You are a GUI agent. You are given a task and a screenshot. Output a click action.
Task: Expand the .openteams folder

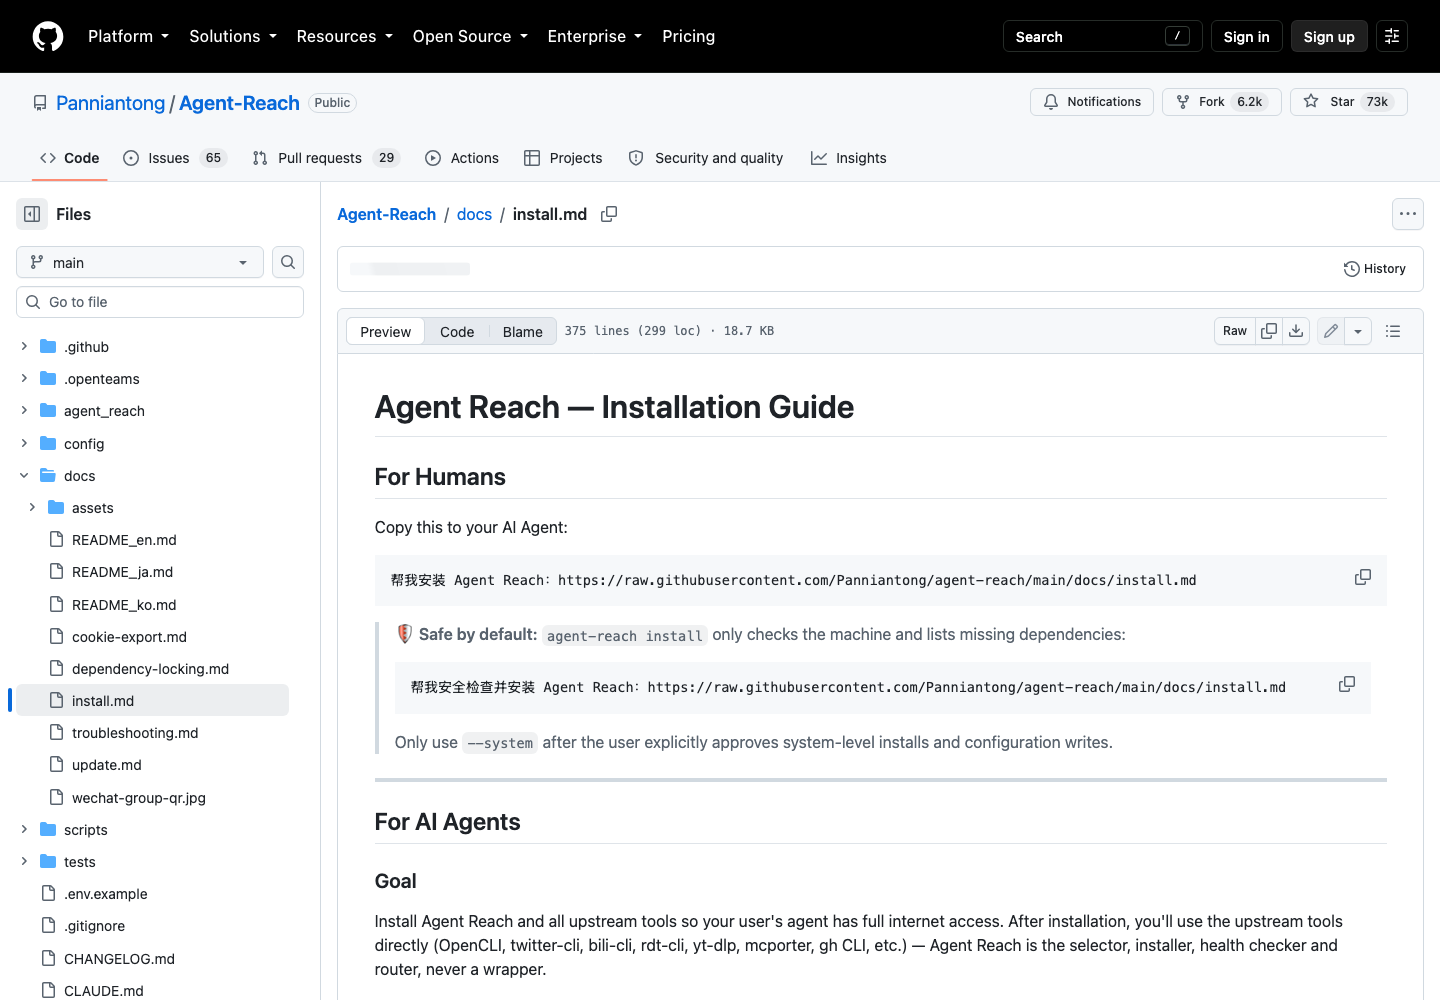click(x=24, y=378)
